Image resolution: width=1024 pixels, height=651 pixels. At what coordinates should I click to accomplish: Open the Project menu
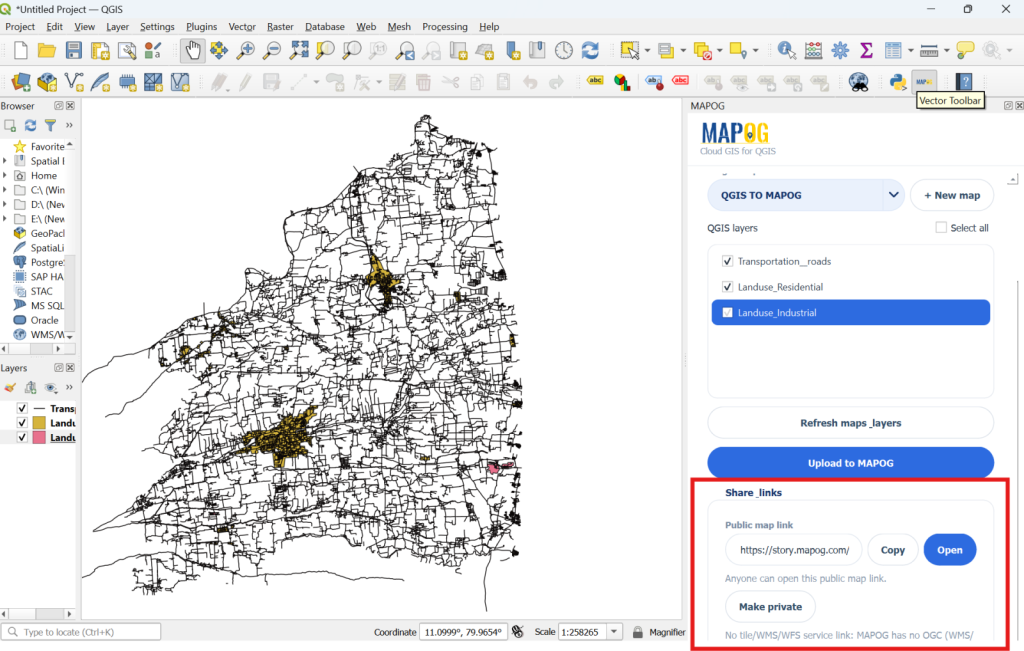[20, 27]
